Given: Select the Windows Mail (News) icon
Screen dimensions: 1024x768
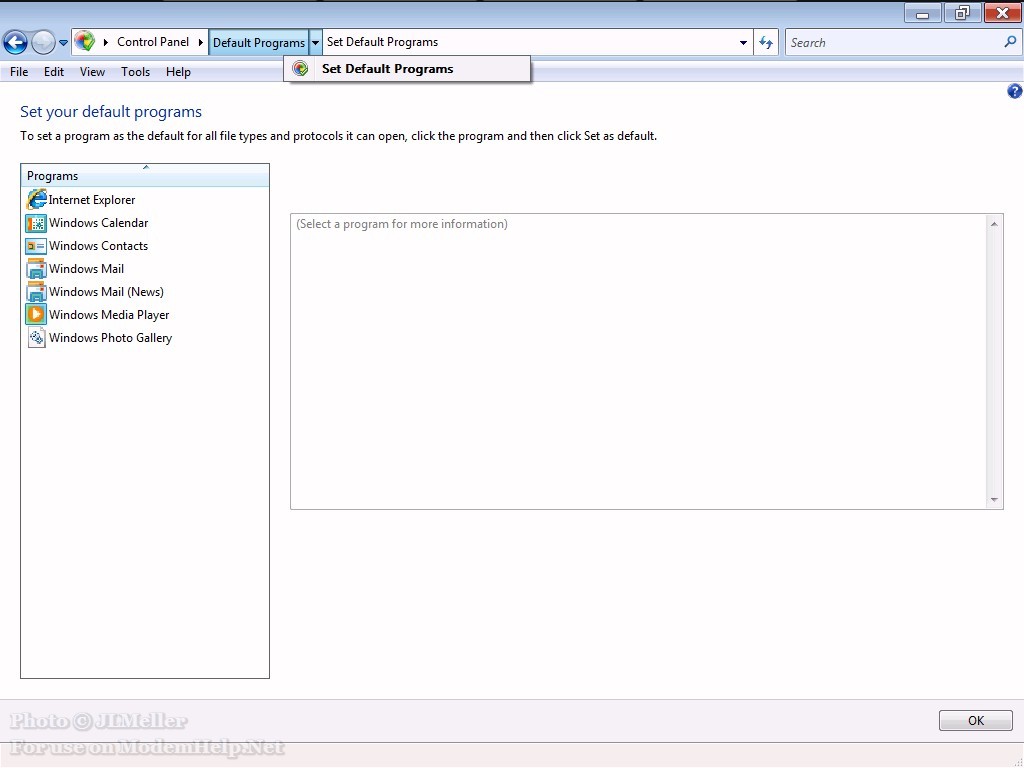Looking at the screenshot, I should click(x=36, y=291).
